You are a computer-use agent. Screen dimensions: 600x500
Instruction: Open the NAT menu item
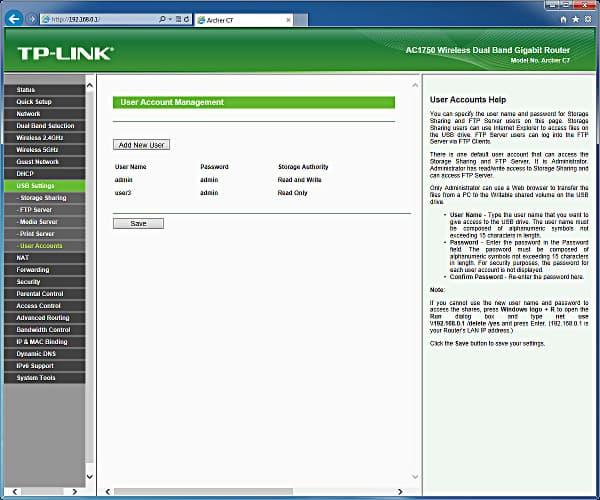point(45,258)
